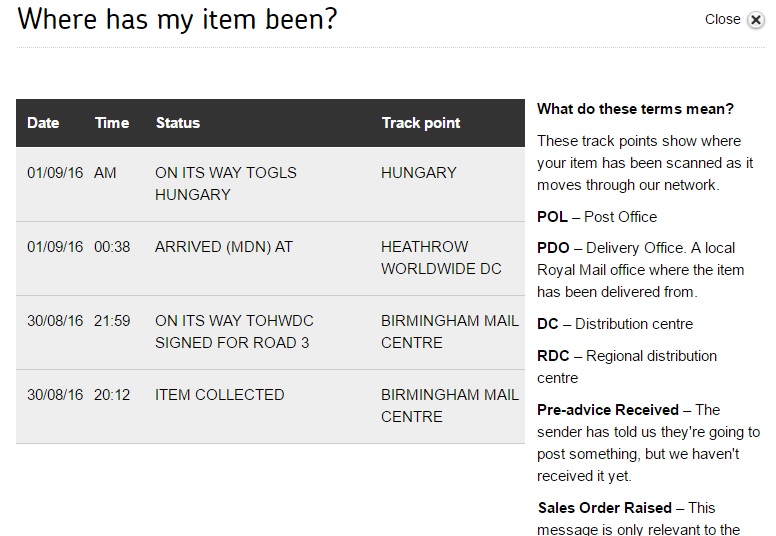Click the ON ITS WAY TOHWDC status text
Image resolution: width=776 pixels, height=536 pixels.
point(234,321)
